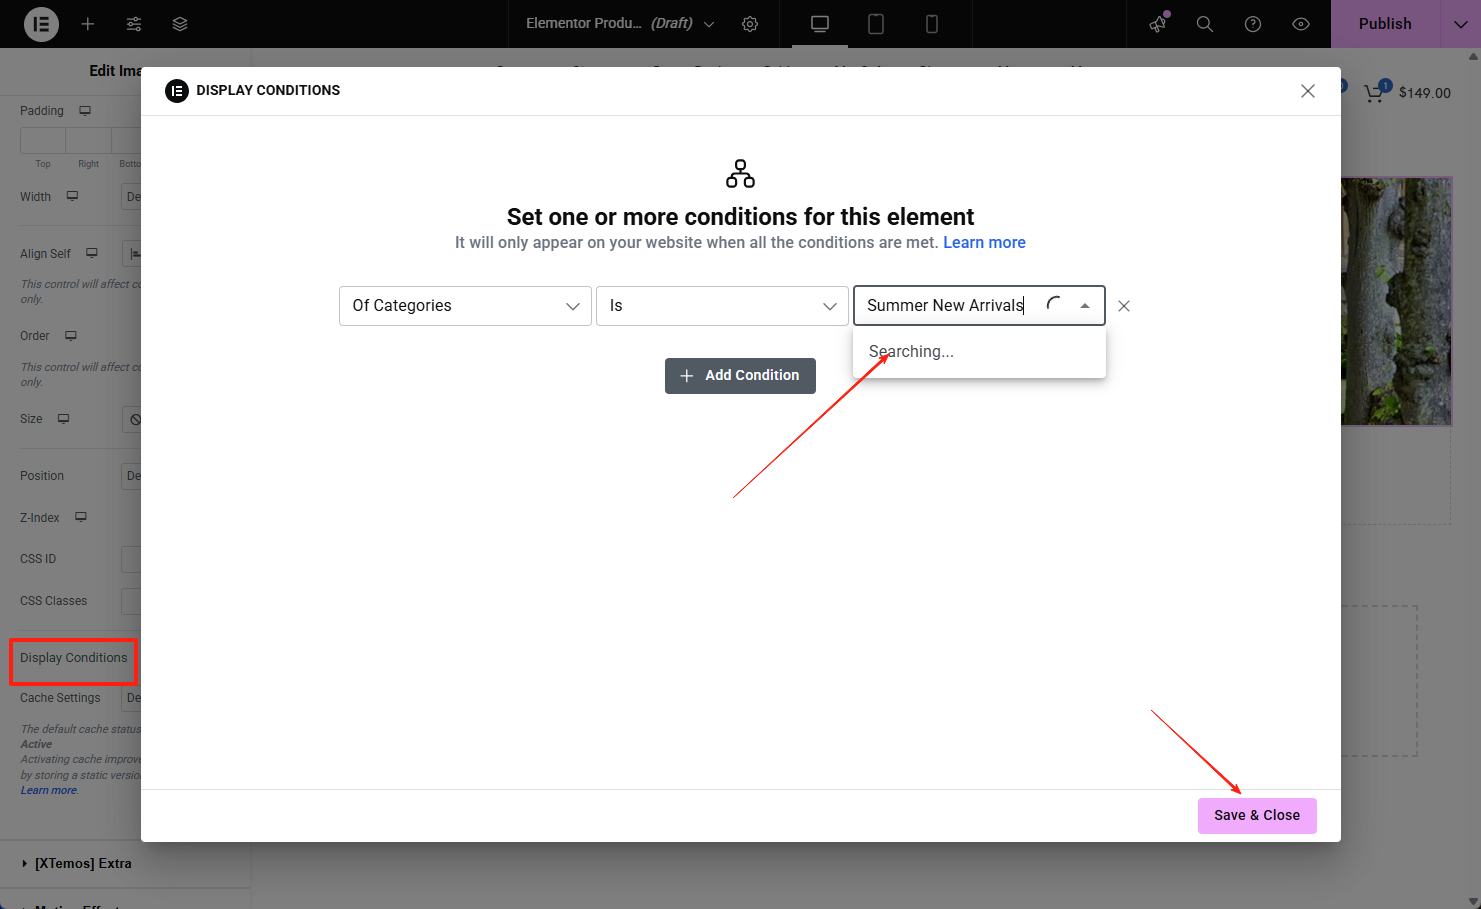View notifications via the megaphone icon
The height and width of the screenshot is (909, 1481).
point(1157,24)
